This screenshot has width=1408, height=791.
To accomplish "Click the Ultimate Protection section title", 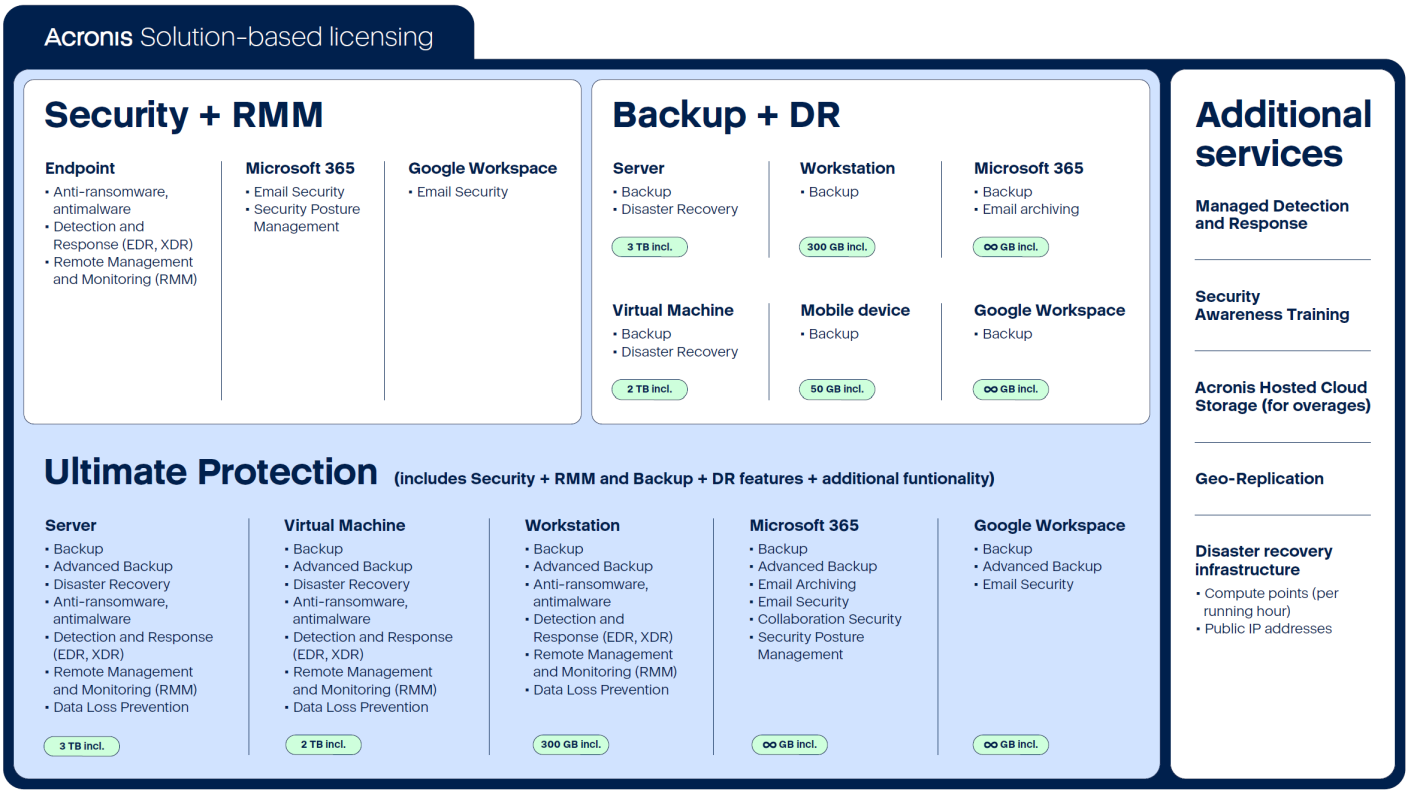I will tap(211, 472).
